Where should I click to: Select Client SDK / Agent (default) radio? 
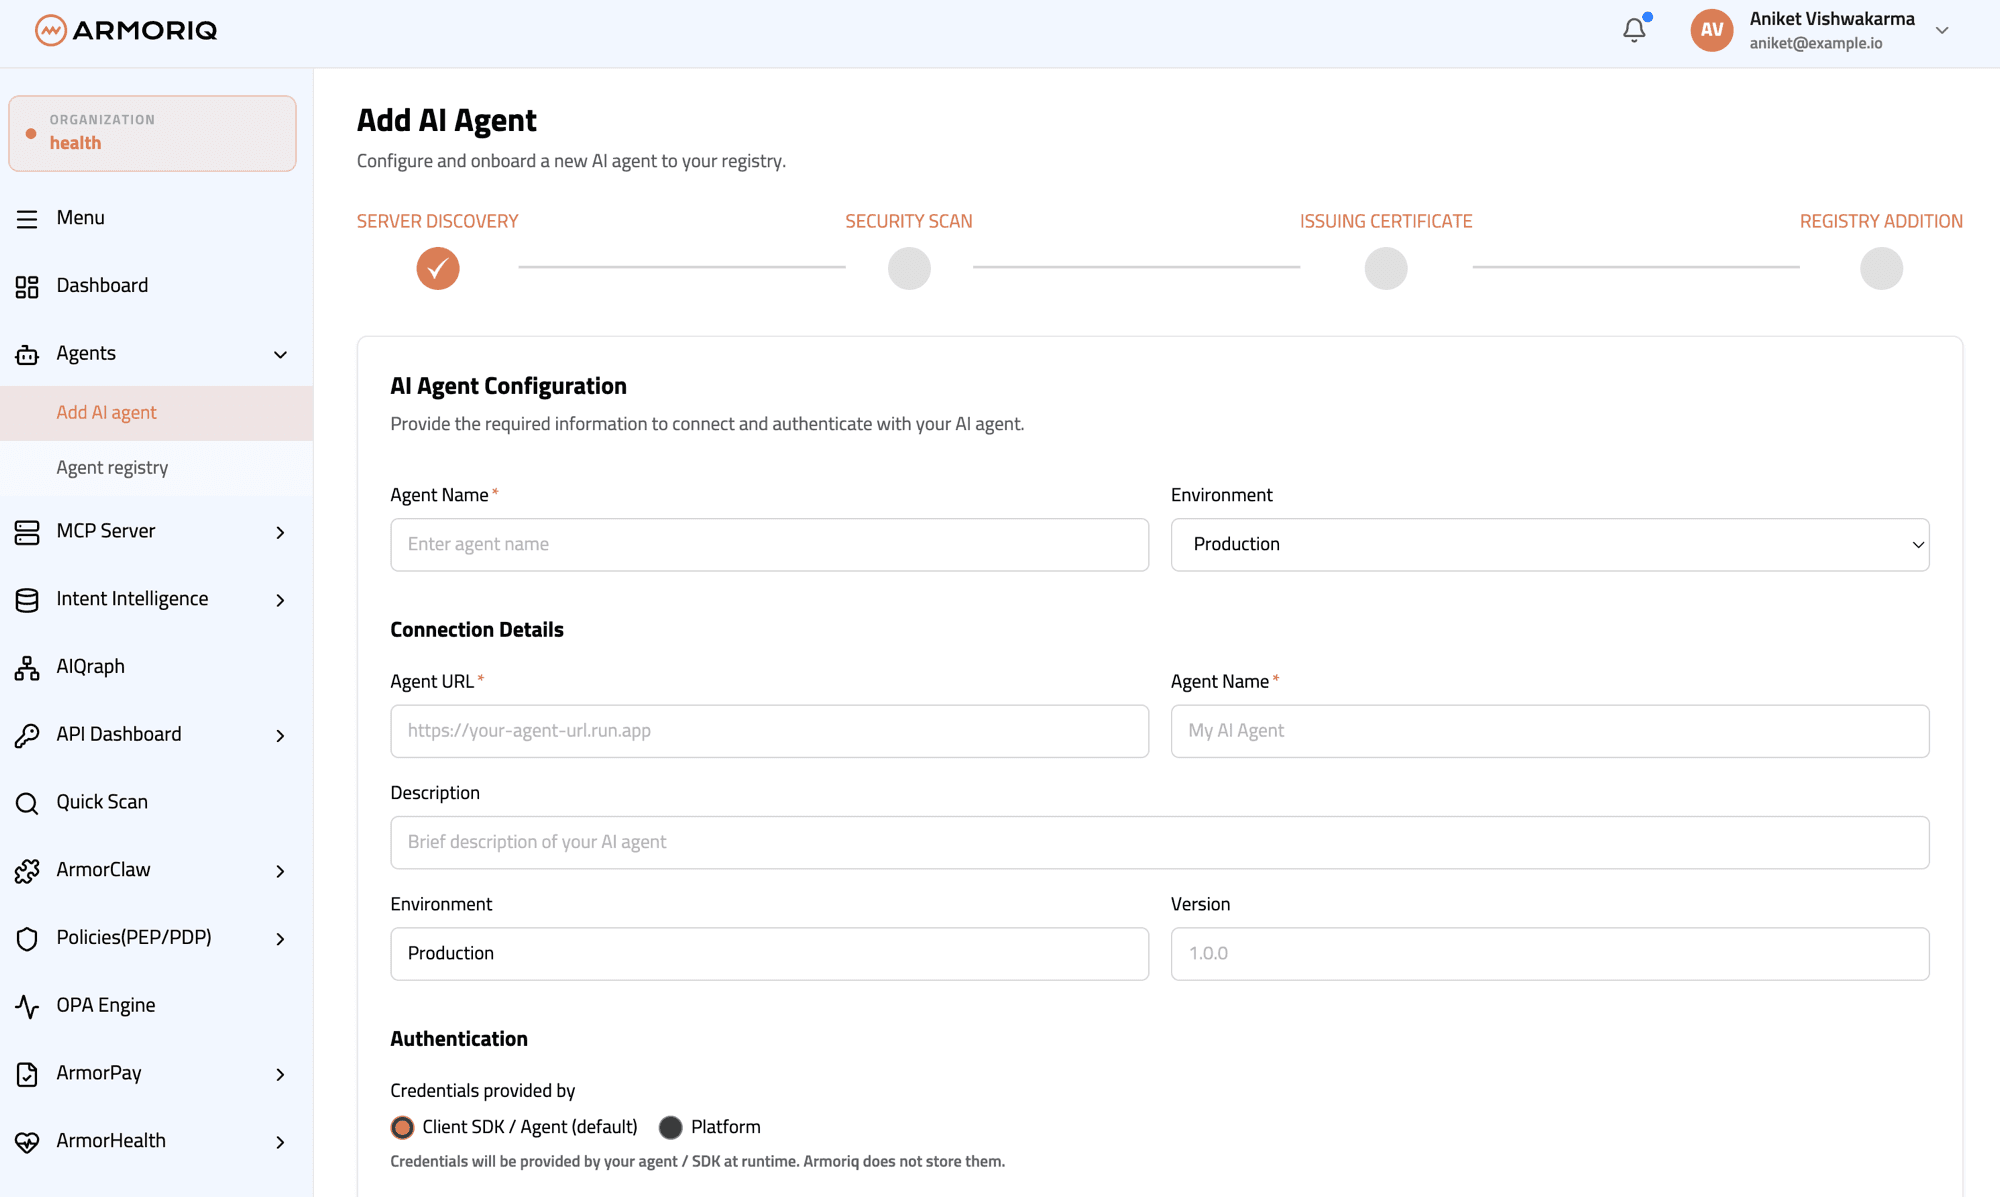click(402, 1127)
